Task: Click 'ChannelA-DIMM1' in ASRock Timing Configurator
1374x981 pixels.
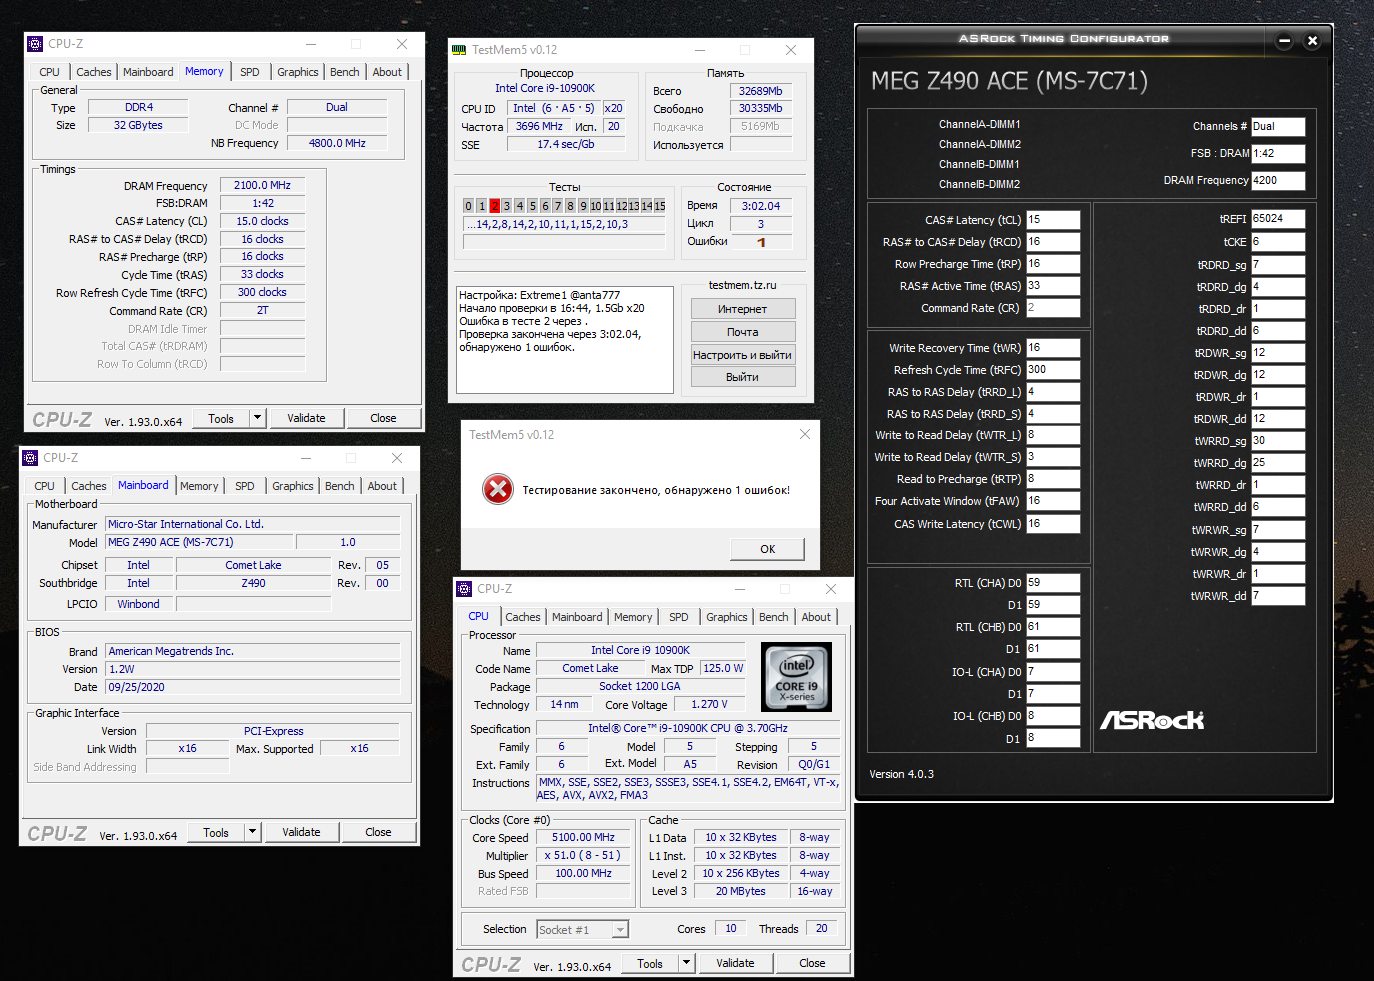Action: 979,124
